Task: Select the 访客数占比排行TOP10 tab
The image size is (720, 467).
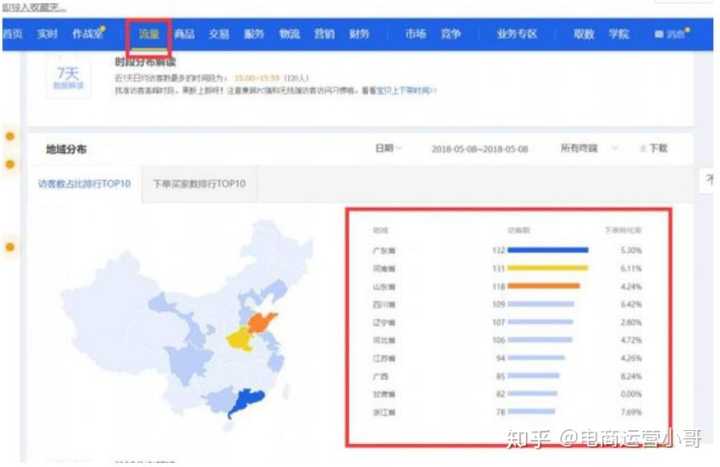Action: point(85,184)
